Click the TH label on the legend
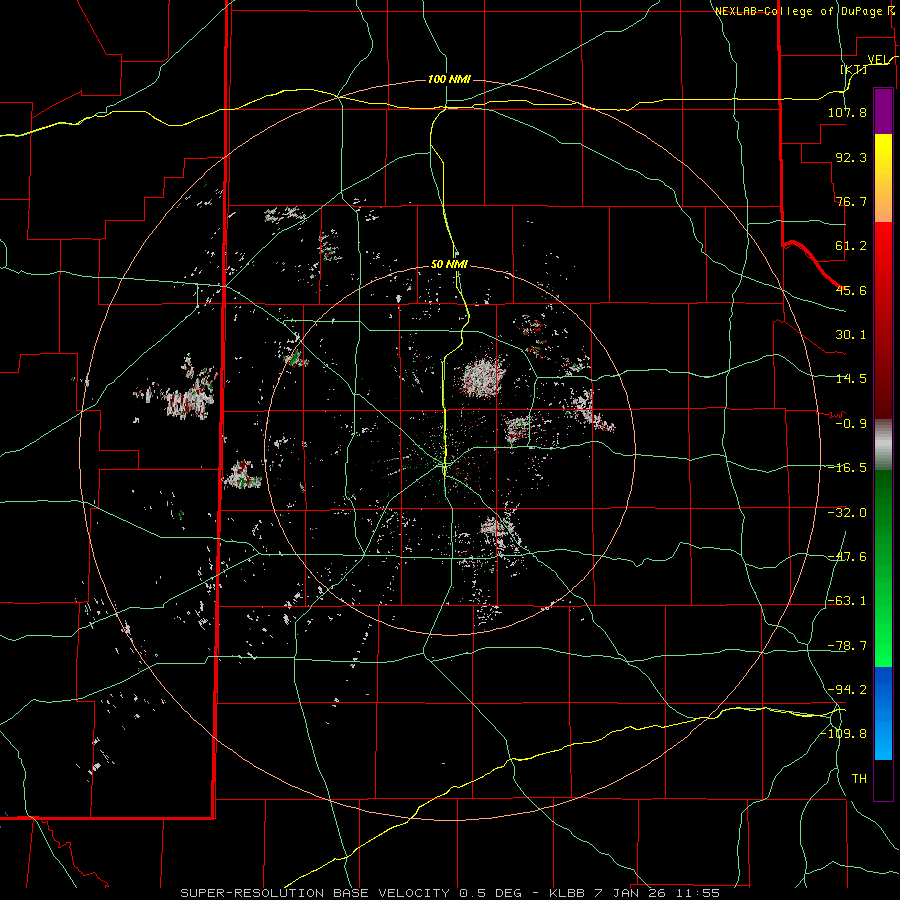 pyautogui.click(x=859, y=778)
